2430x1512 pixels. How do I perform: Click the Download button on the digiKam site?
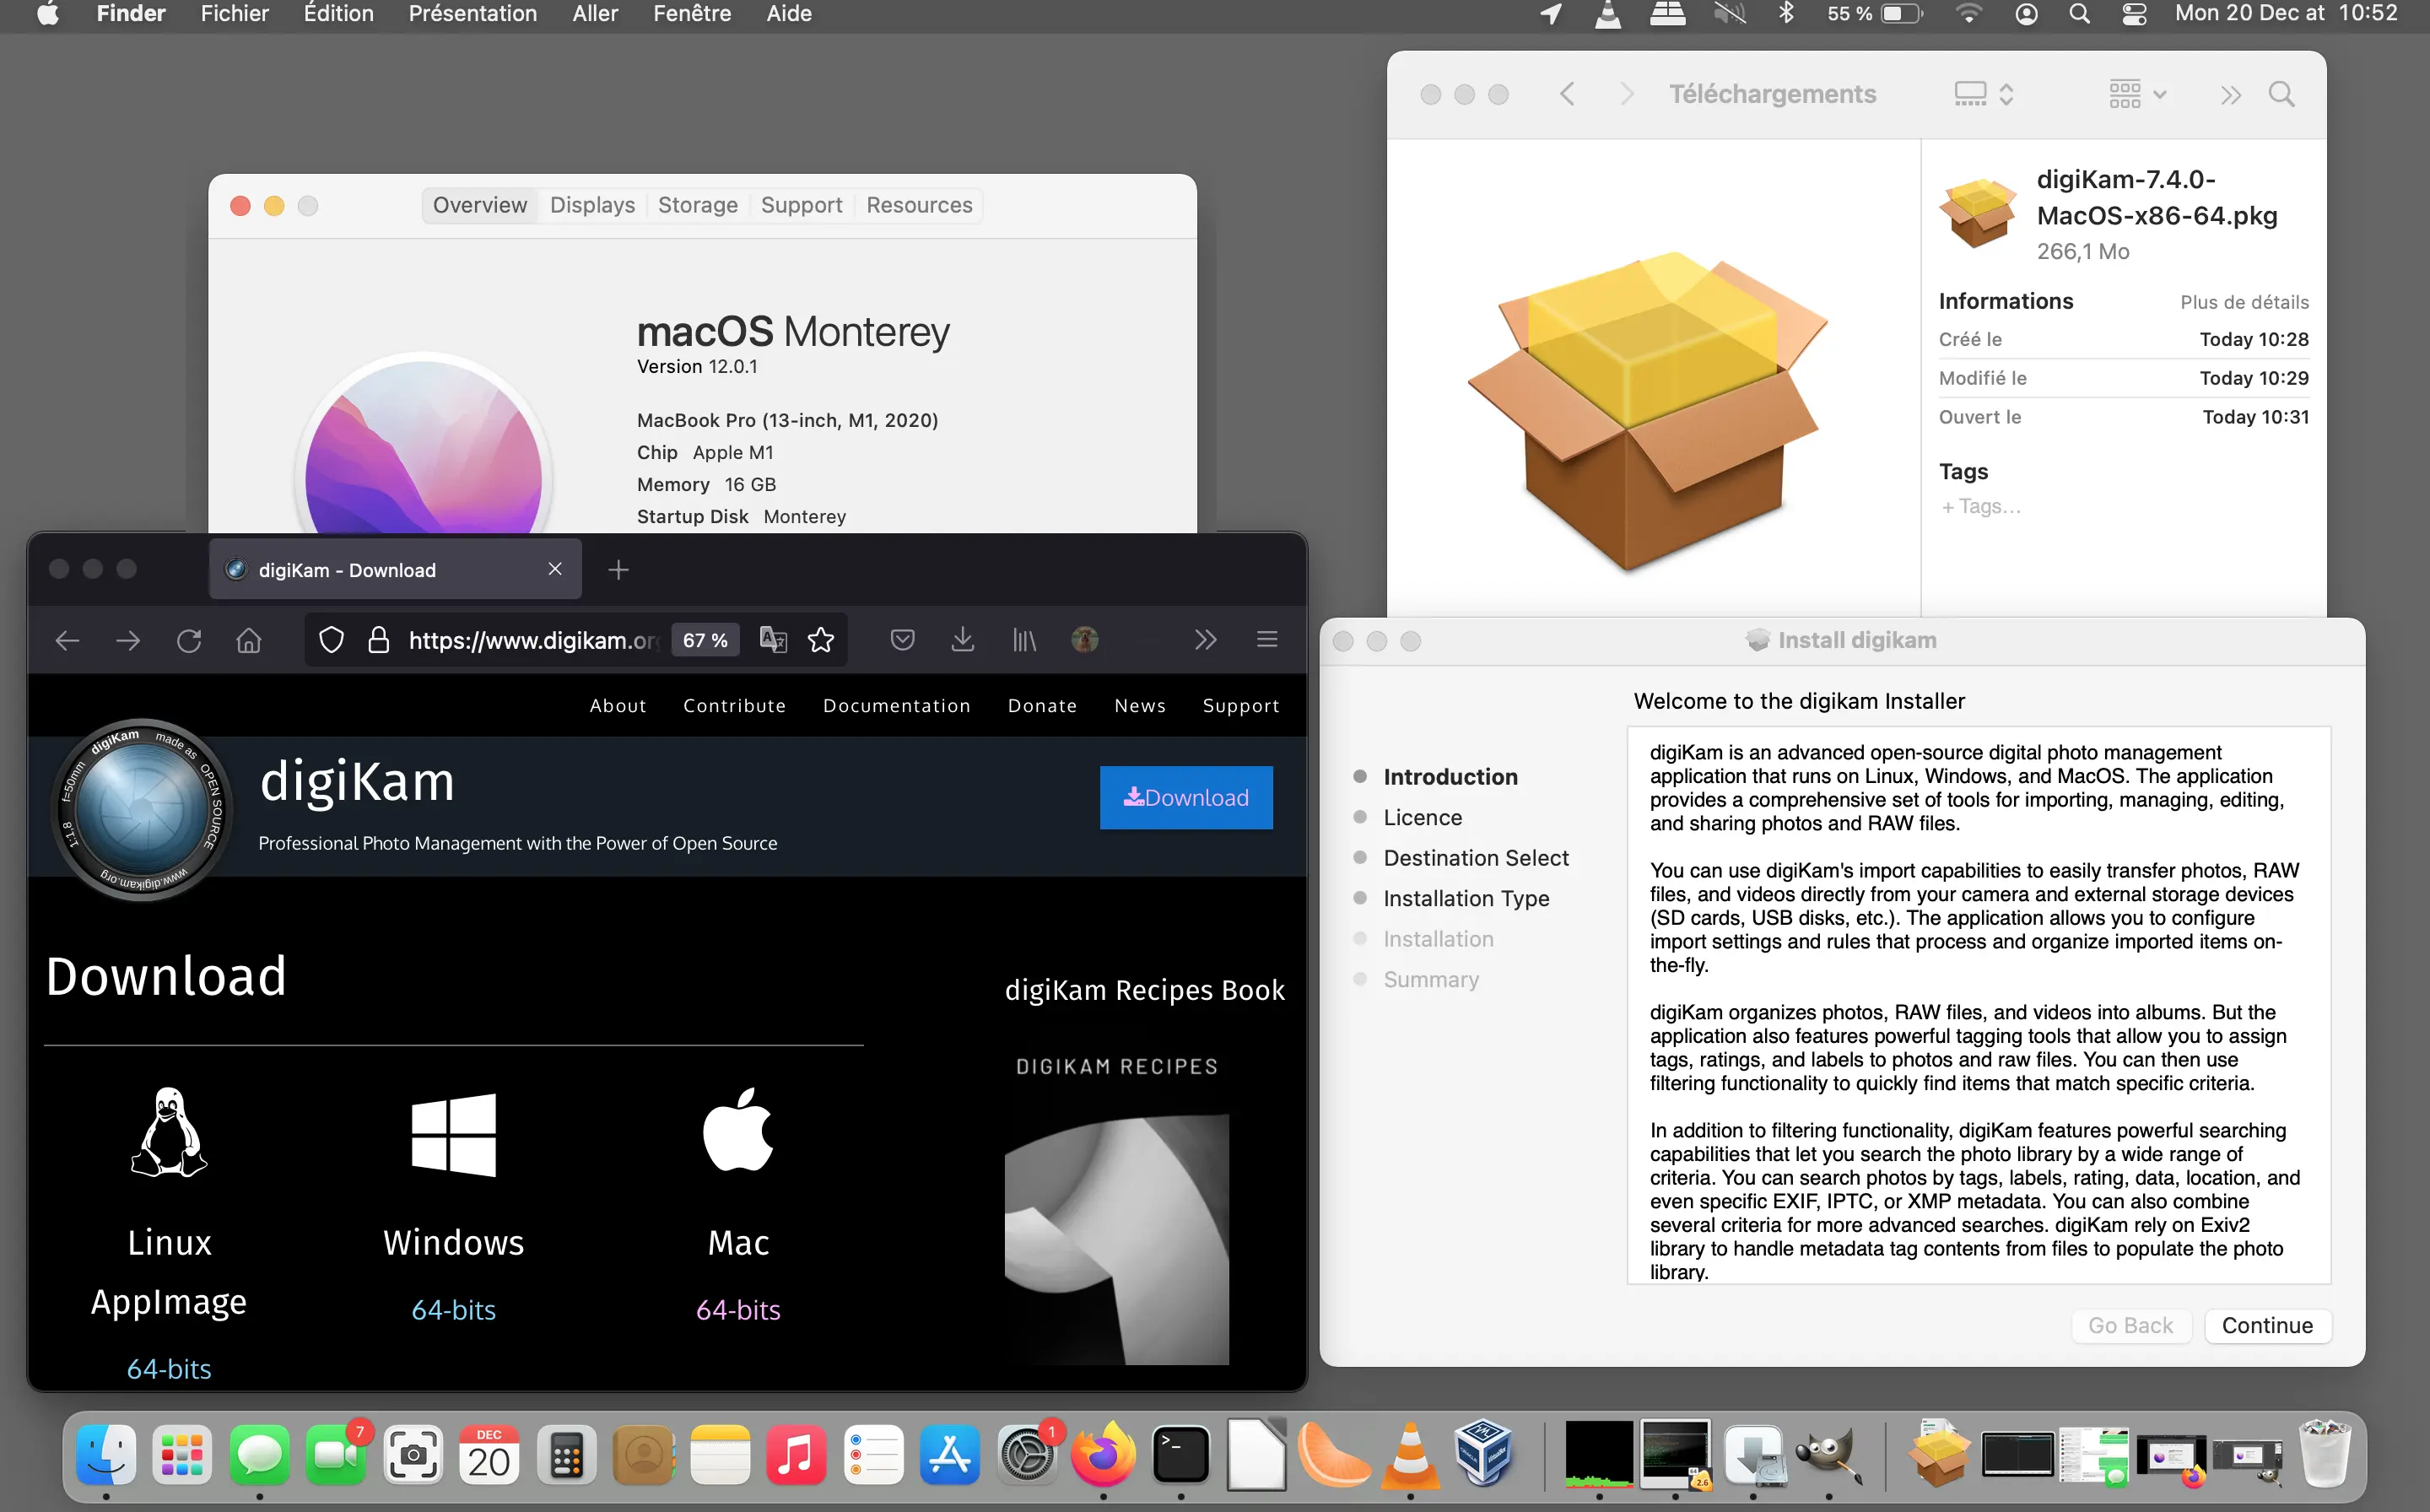(x=1186, y=797)
